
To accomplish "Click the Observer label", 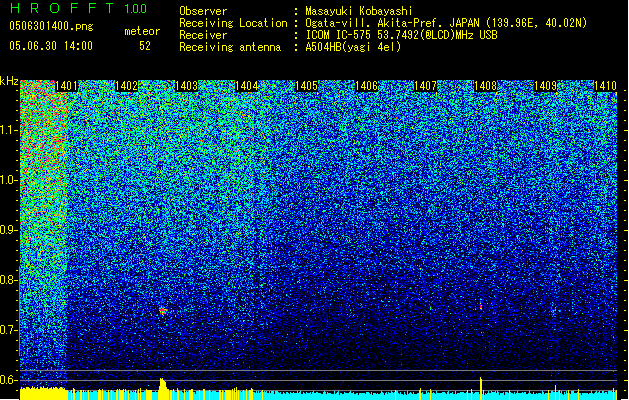I will (x=203, y=11).
